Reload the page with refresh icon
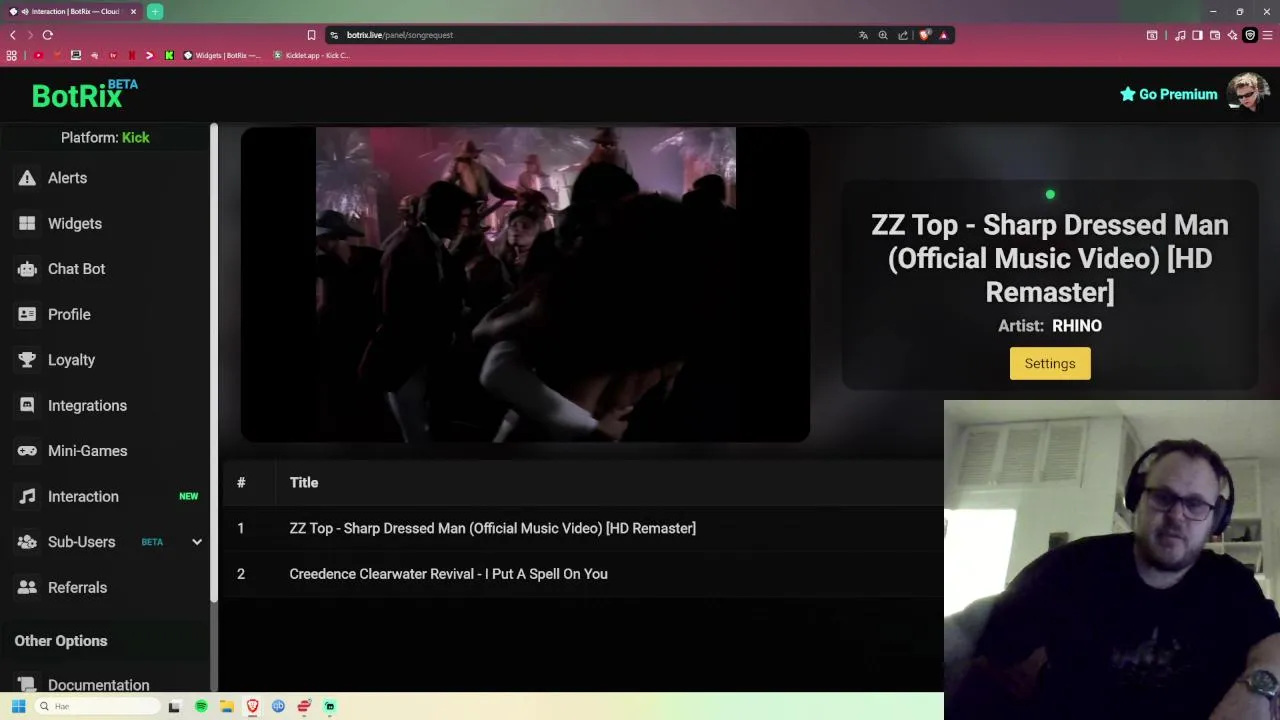Screen dimensions: 1280x720 click(x=47, y=35)
